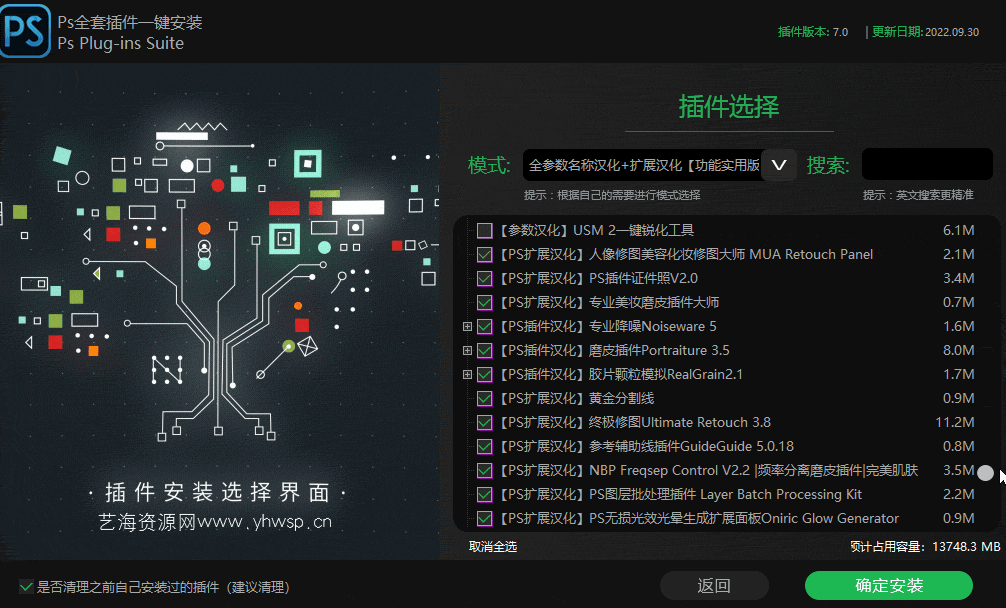
Task: Click the 提示：英文搜索更精准 hint
Action: [x=918, y=195]
